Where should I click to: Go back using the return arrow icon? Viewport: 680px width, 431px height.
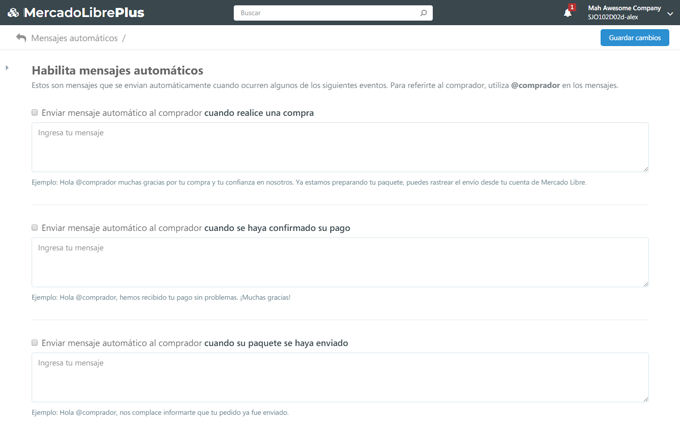[21, 38]
